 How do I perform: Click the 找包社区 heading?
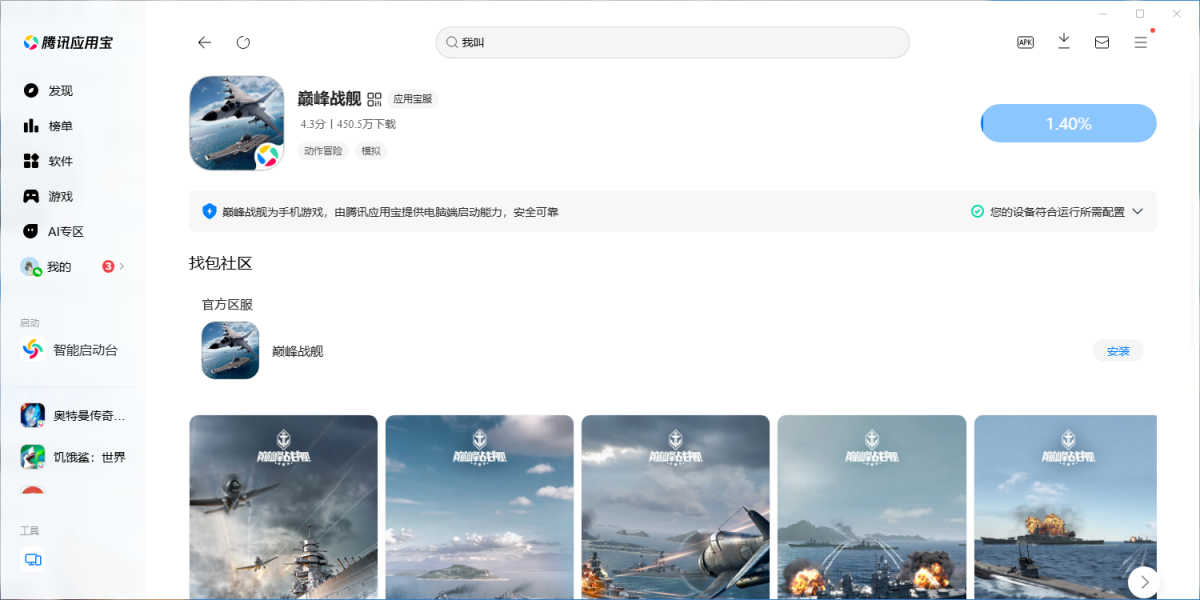click(x=220, y=263)
